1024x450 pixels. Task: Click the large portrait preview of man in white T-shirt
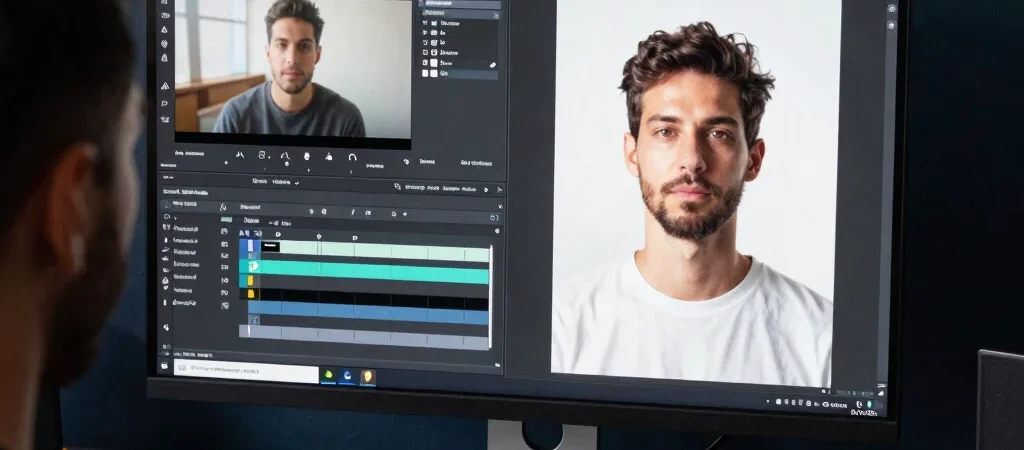click(x=696, y=192)
